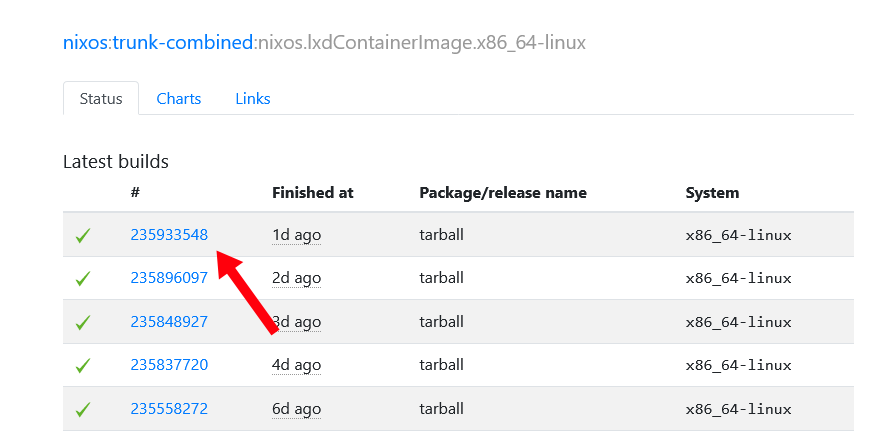Viewport: 893px width, 445px height.
Task: Open the trunk-combined jobset link
Action: tap(182, 43)
